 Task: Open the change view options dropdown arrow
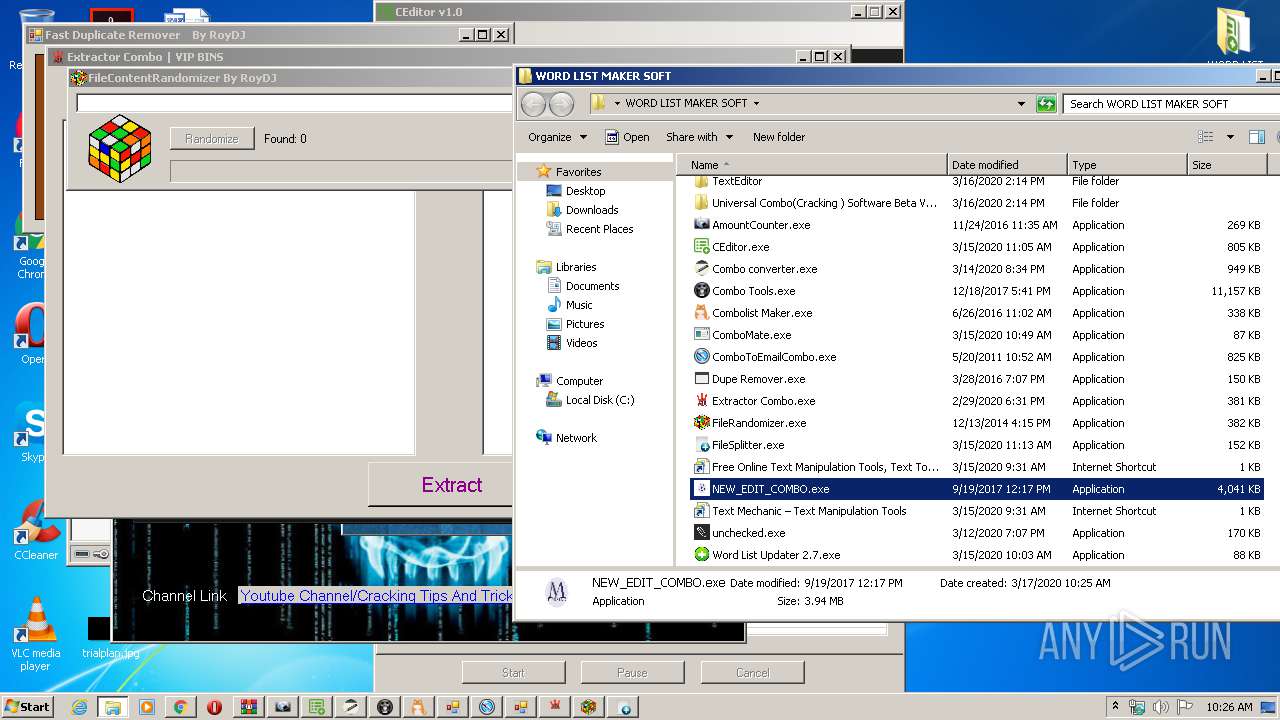(x=1230, y=137)
